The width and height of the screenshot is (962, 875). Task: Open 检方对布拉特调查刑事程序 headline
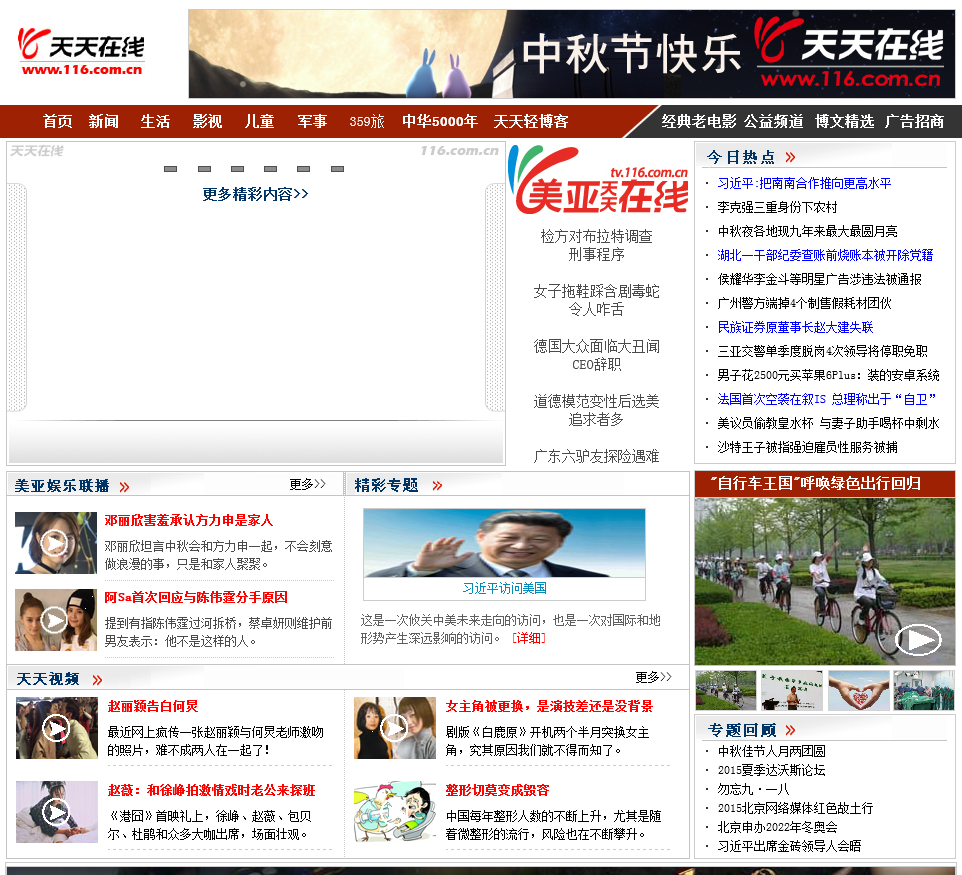pyautogui.click(x=596, y=245)
